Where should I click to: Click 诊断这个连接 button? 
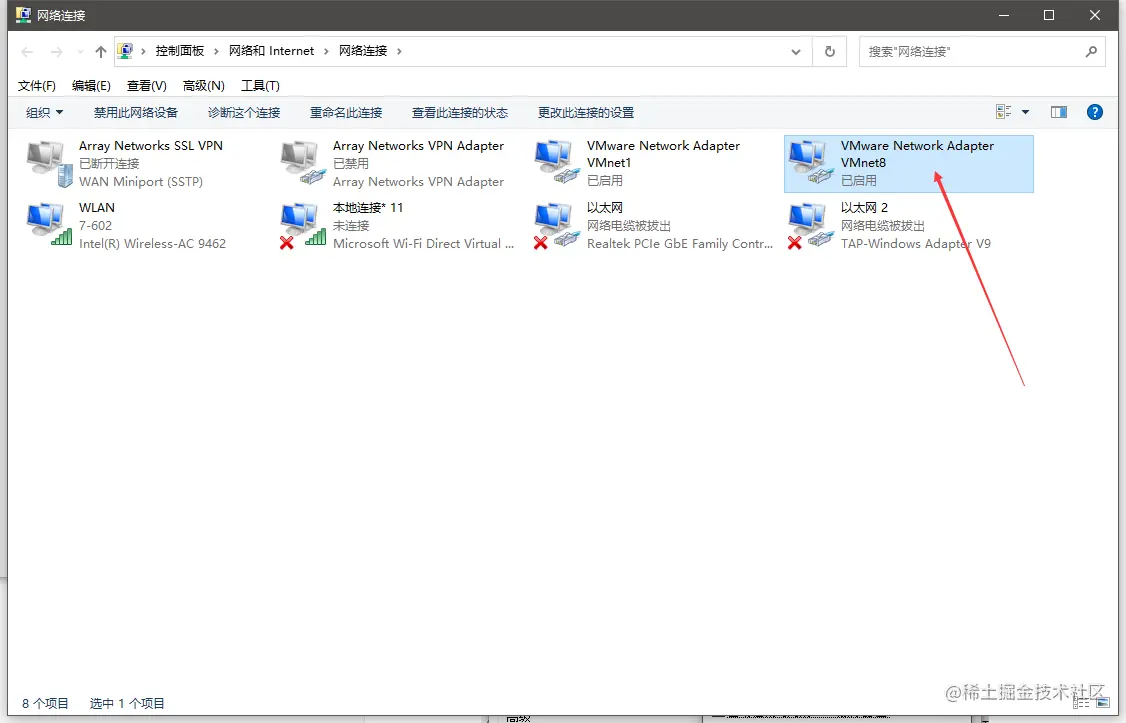244,113
